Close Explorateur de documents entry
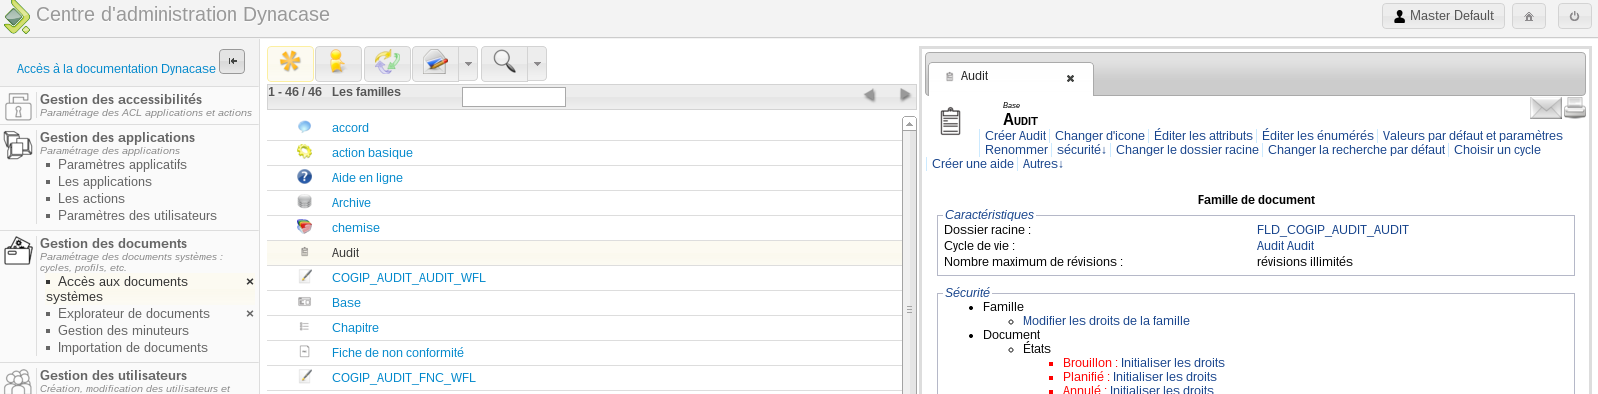This screenshot has height=394, width=1598. [250, 314]
